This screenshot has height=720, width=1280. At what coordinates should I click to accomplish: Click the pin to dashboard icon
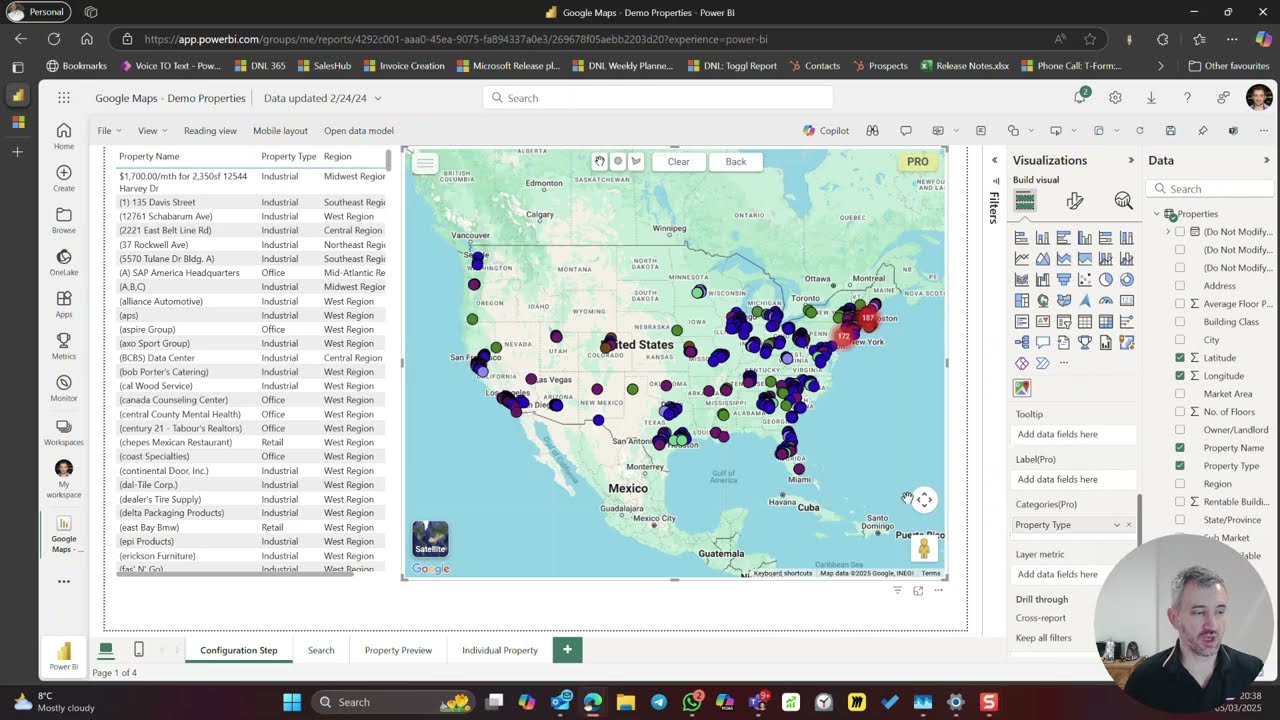coord(1202,131)
